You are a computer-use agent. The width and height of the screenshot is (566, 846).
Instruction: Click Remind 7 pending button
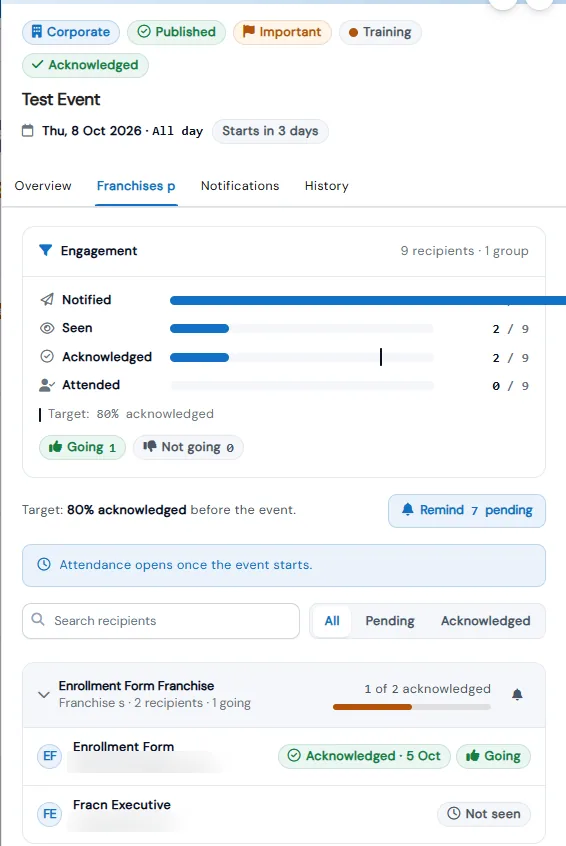pyautogui.click(x=467, y=510)
